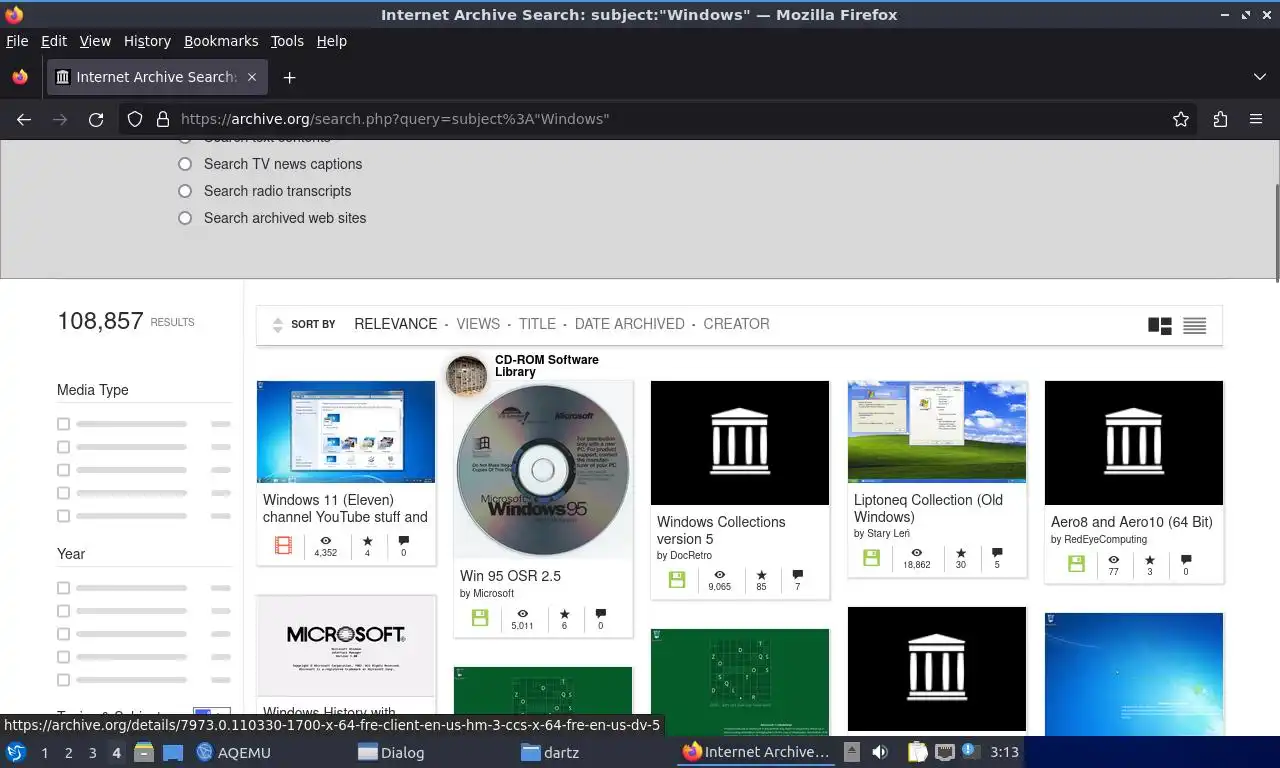Click the floppy icon on Liptoneq Collection card
The height and width of the screenshot is (768, 1280).
point(872,558)
